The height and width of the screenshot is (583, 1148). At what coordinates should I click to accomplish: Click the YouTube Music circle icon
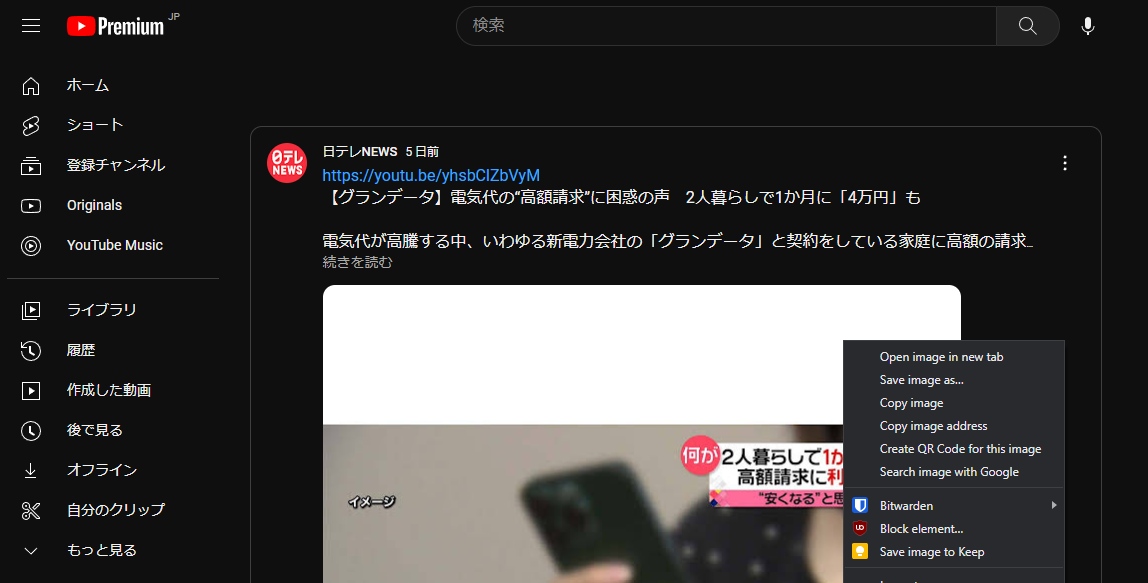[31, 246]
